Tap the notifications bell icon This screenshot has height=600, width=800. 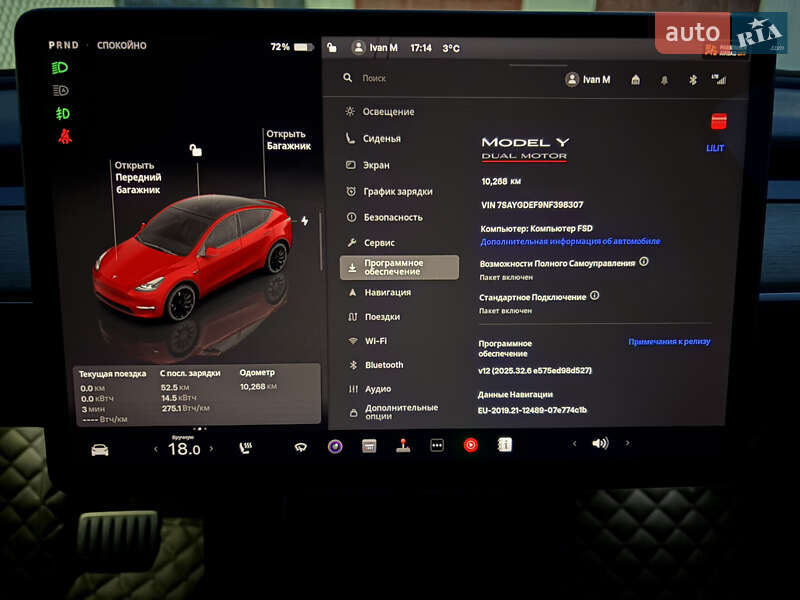click(665, 79)
